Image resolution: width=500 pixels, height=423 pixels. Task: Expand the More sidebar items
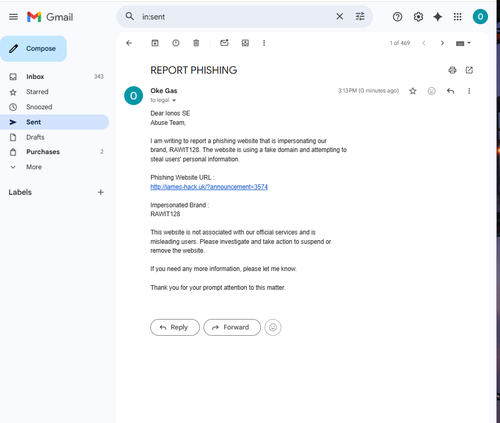coord(54,167)
